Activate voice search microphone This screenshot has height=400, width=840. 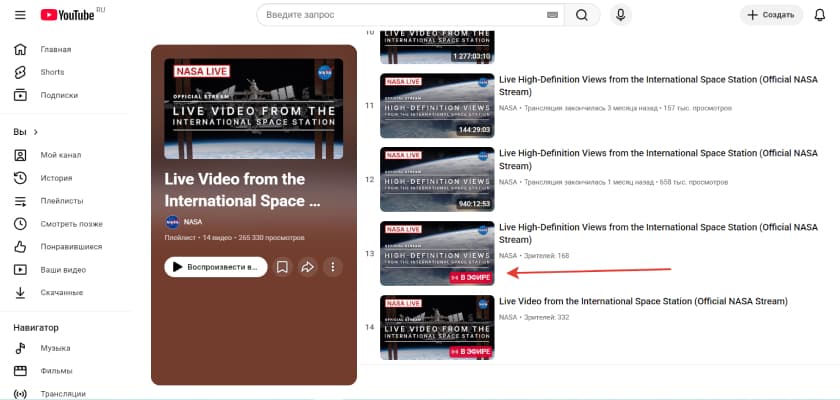(x=620, y=15)
